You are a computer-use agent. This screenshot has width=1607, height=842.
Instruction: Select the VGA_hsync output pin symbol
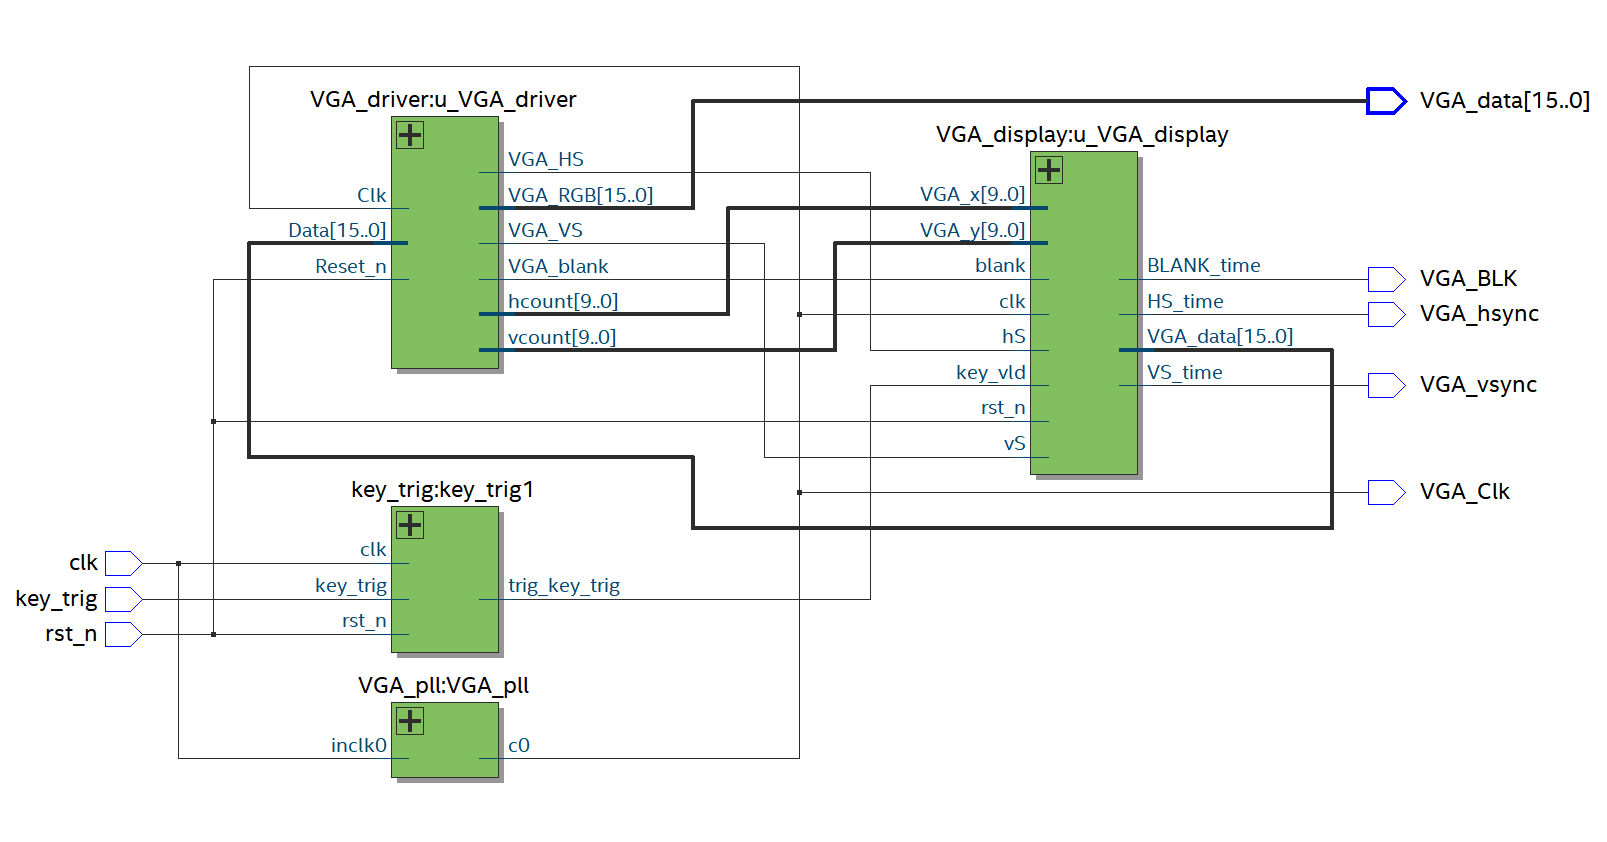1387,314
